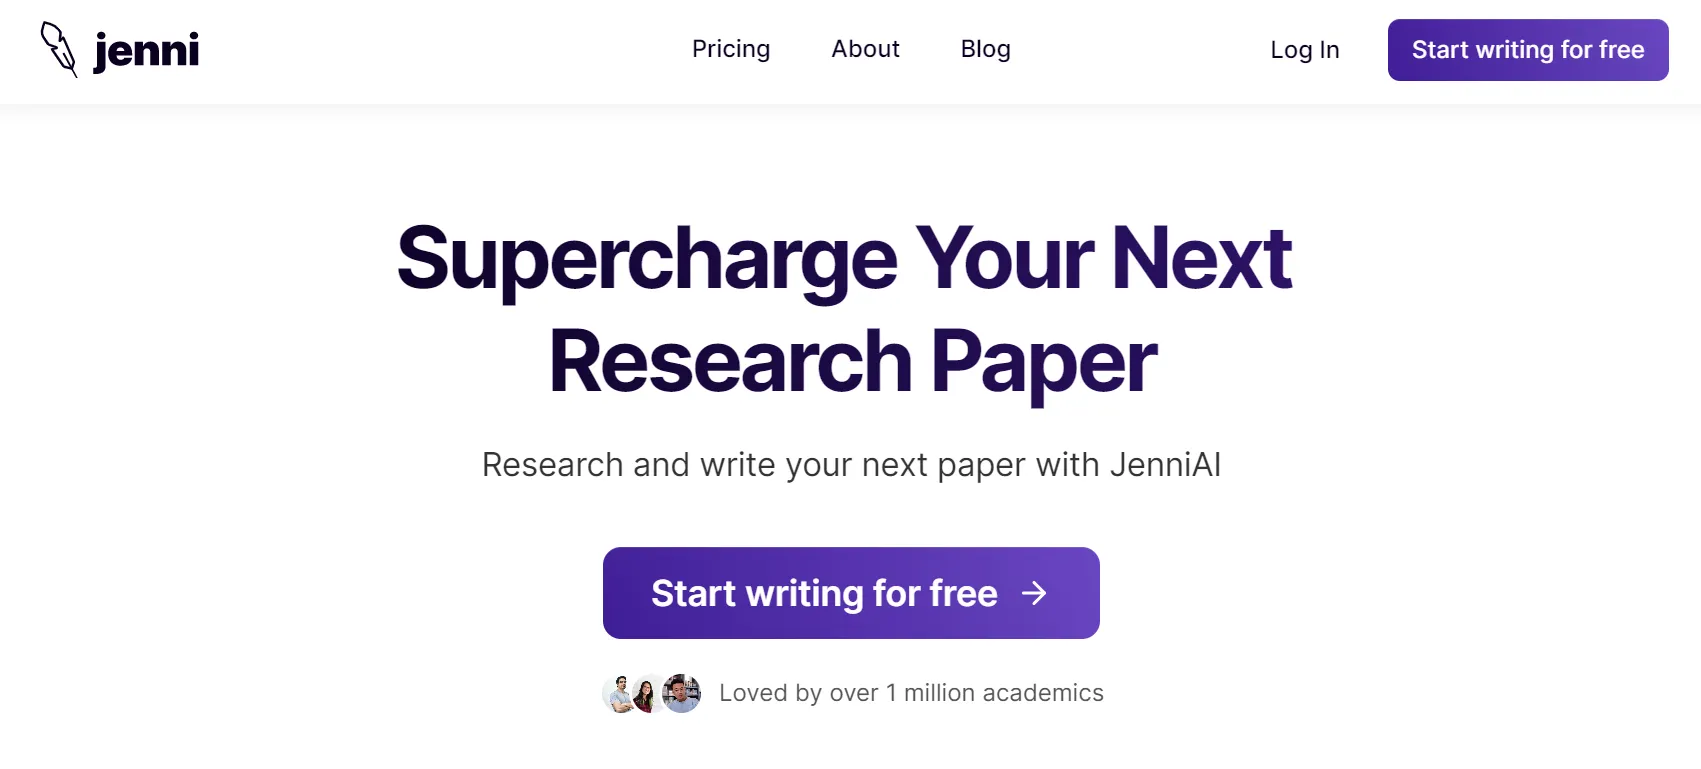Click the Log In link
Image resolution: width=1701 pixels, height=769 pixels.
point(1304,50)
